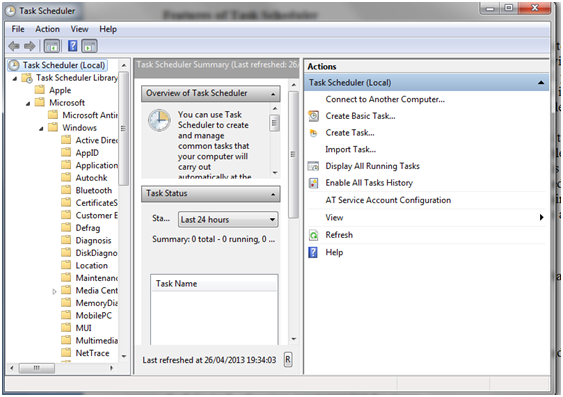Open the View menu in menu bar
Screen dimensions: 563x397
[x=79, y=29]
